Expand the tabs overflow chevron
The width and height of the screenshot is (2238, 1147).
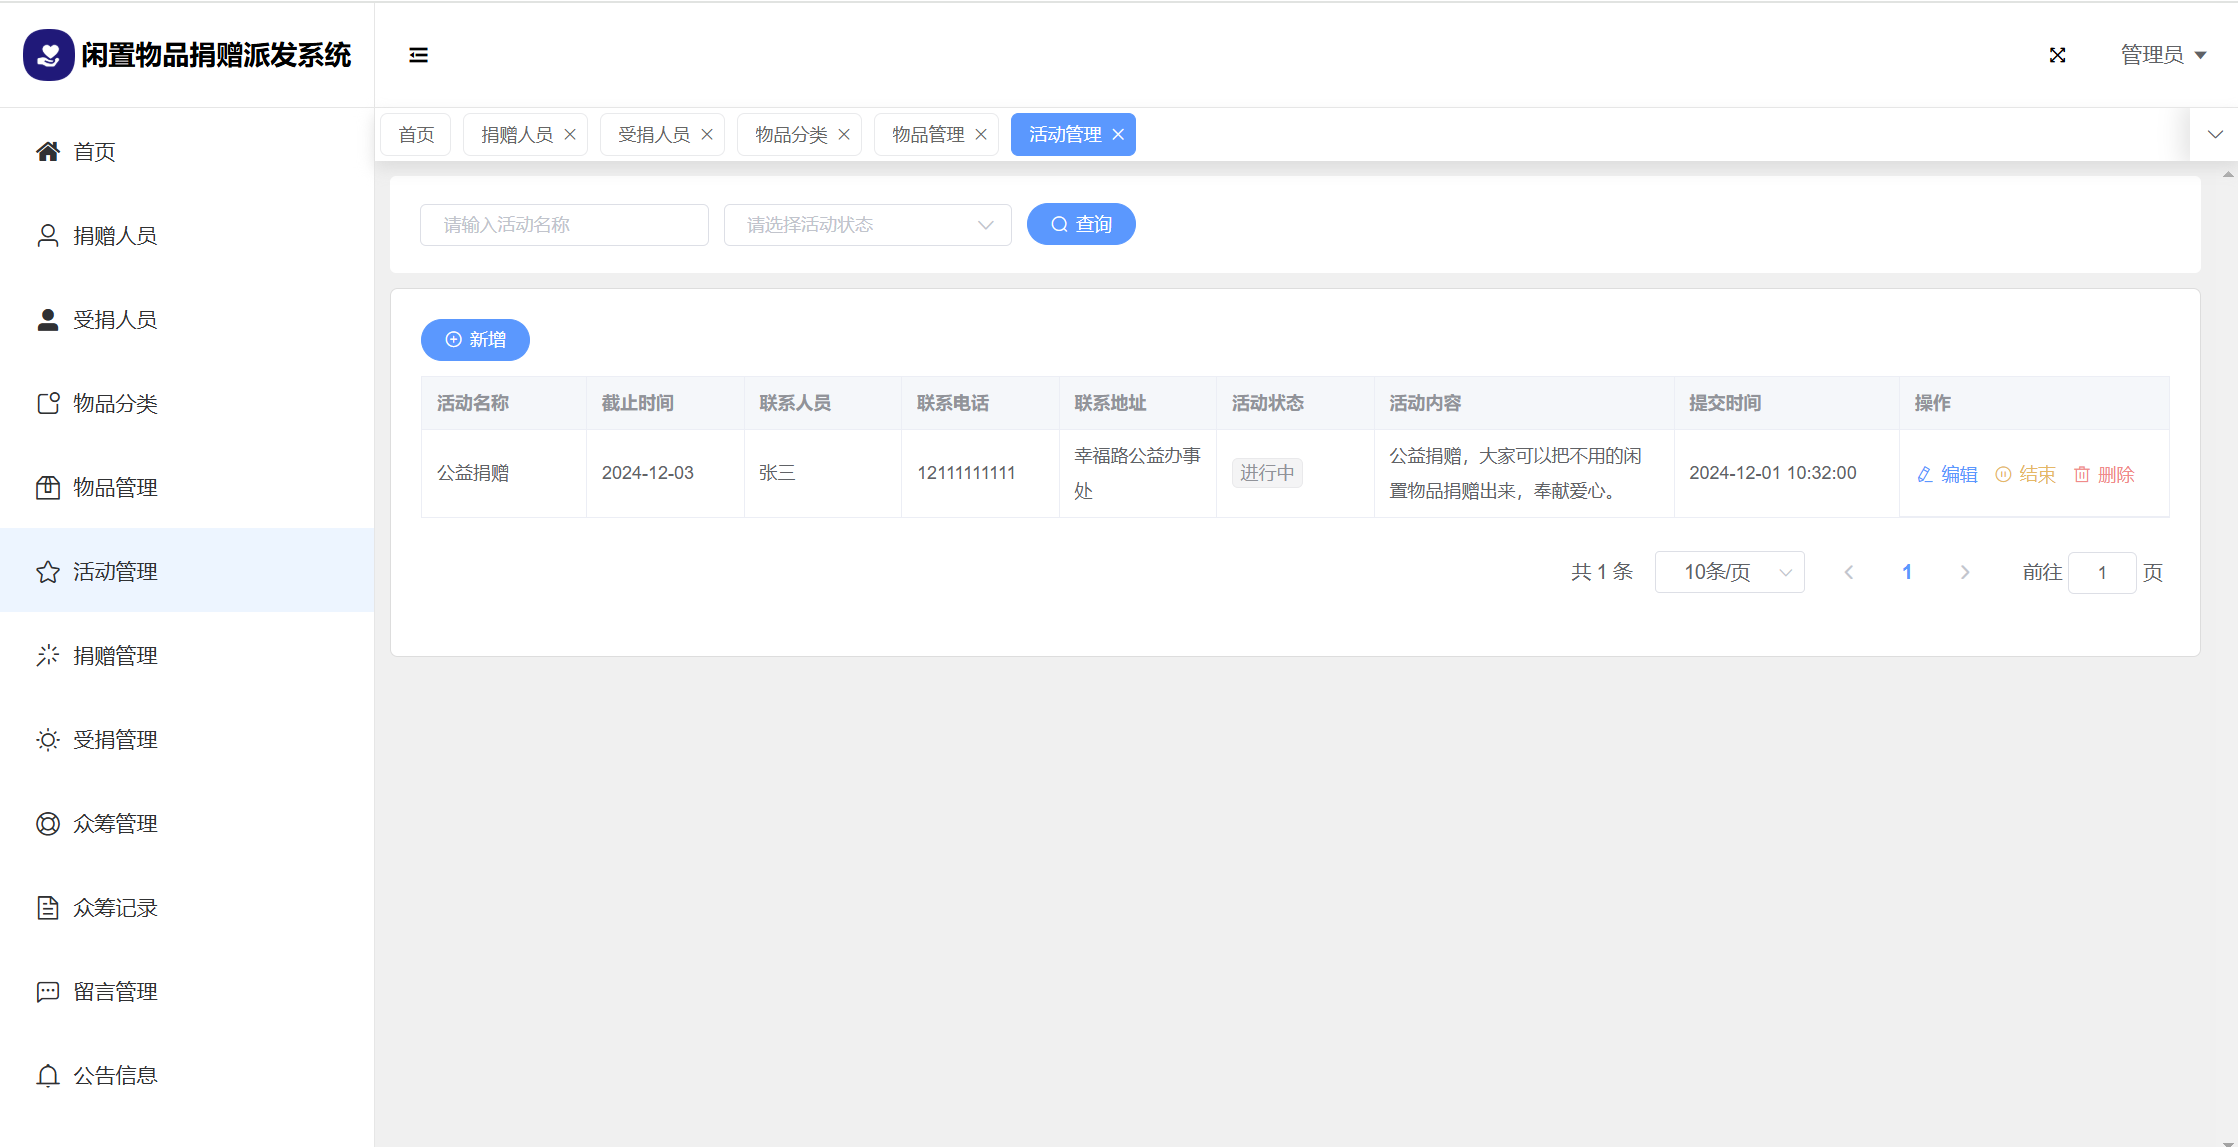coord(2215,135)
